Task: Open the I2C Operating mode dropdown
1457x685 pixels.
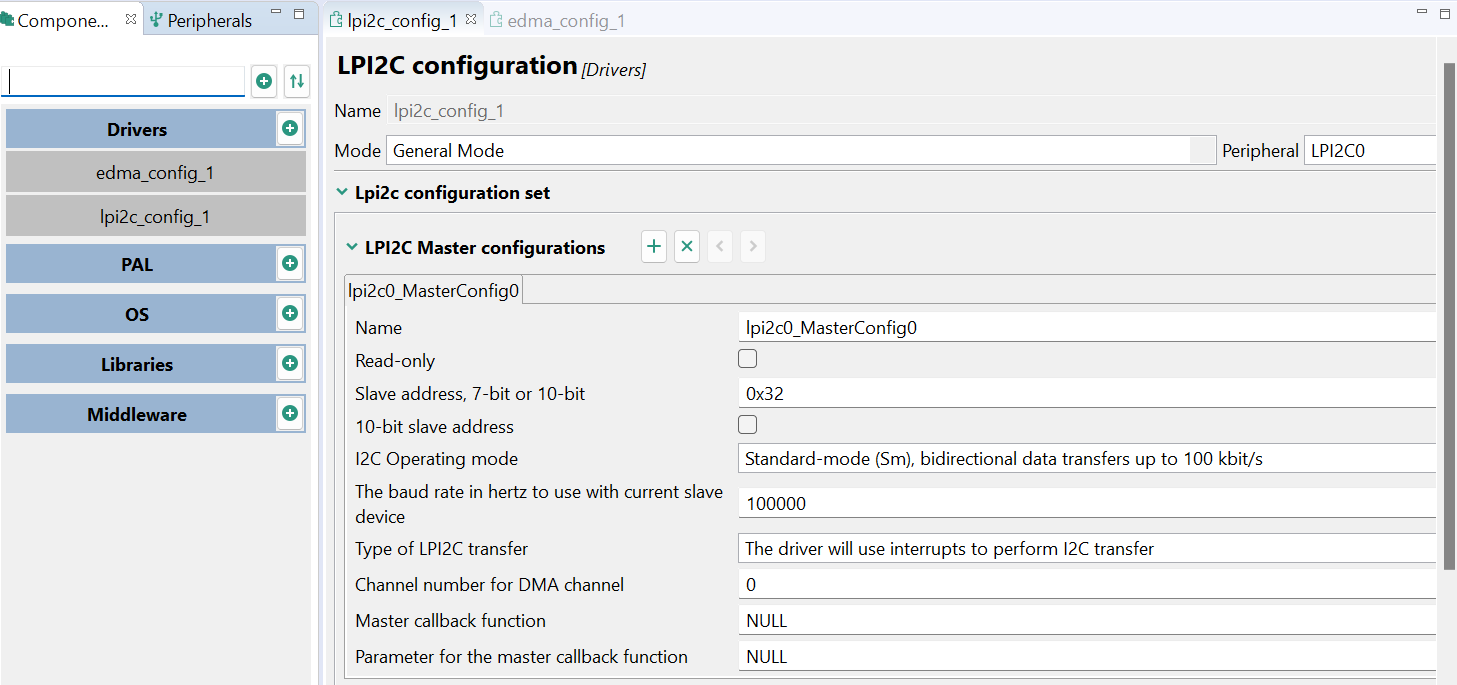Action: coord(1087,459)
